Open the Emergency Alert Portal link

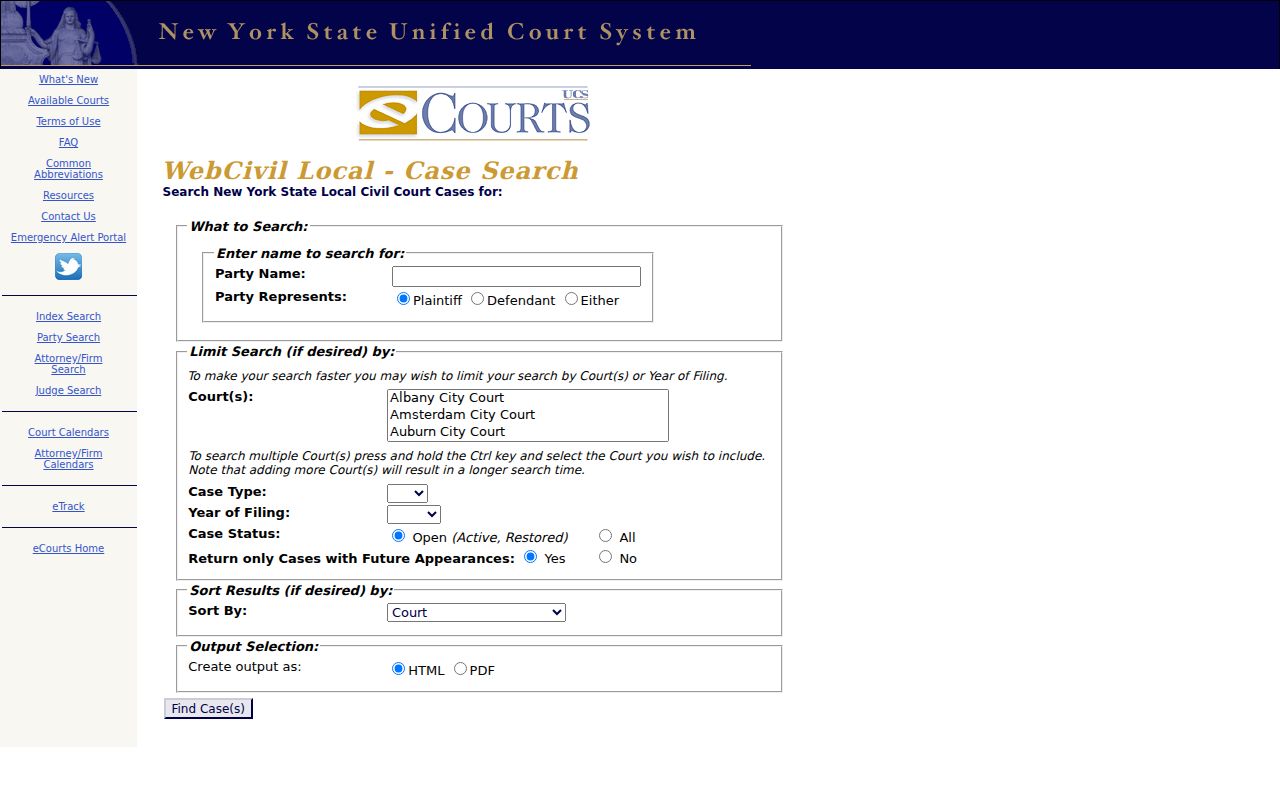click(68, 238)
